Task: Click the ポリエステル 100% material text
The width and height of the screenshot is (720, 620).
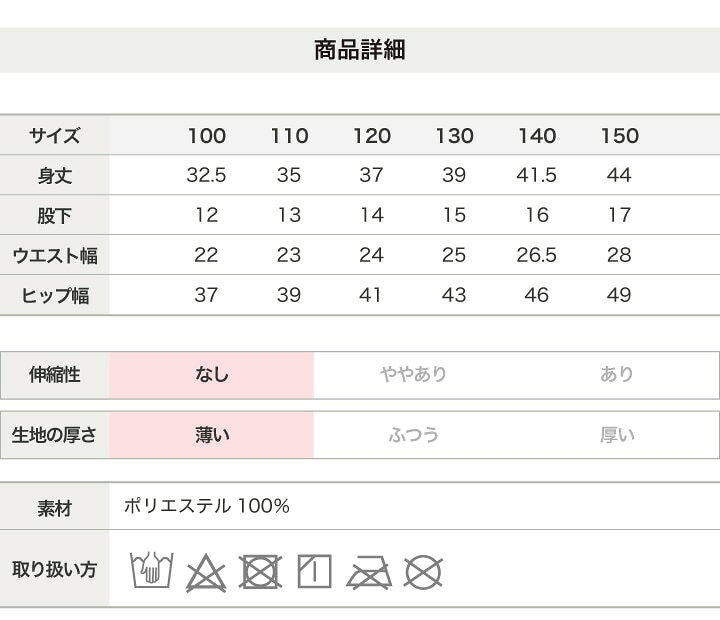Action: (207, 506)
